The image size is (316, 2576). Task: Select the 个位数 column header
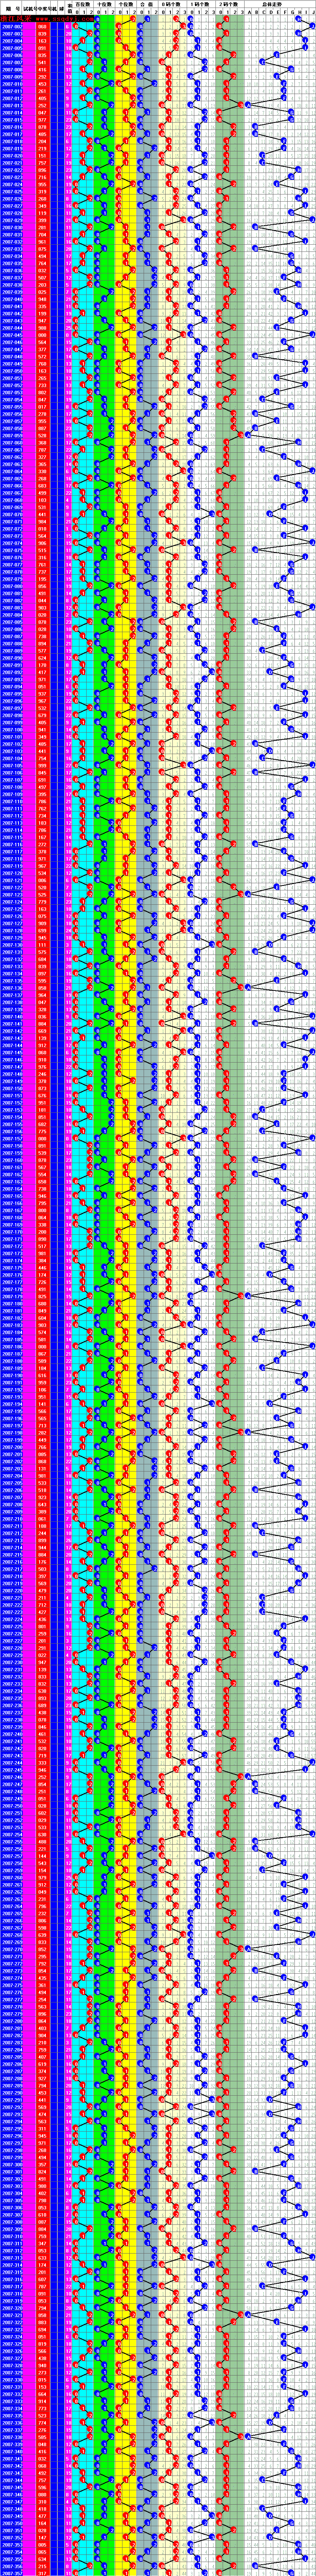tap(125, 5)
